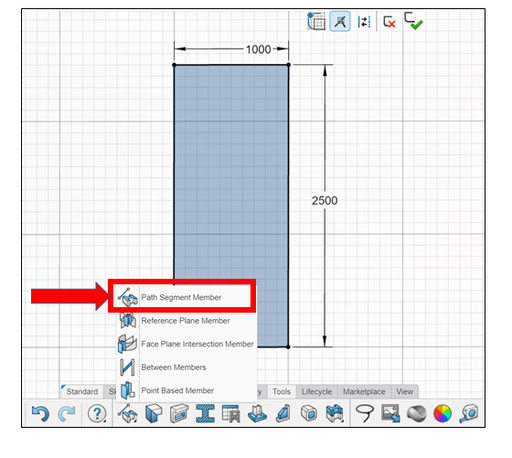
Task: Open the color wheel appearance icon
Action: click(x=442, y=414)
